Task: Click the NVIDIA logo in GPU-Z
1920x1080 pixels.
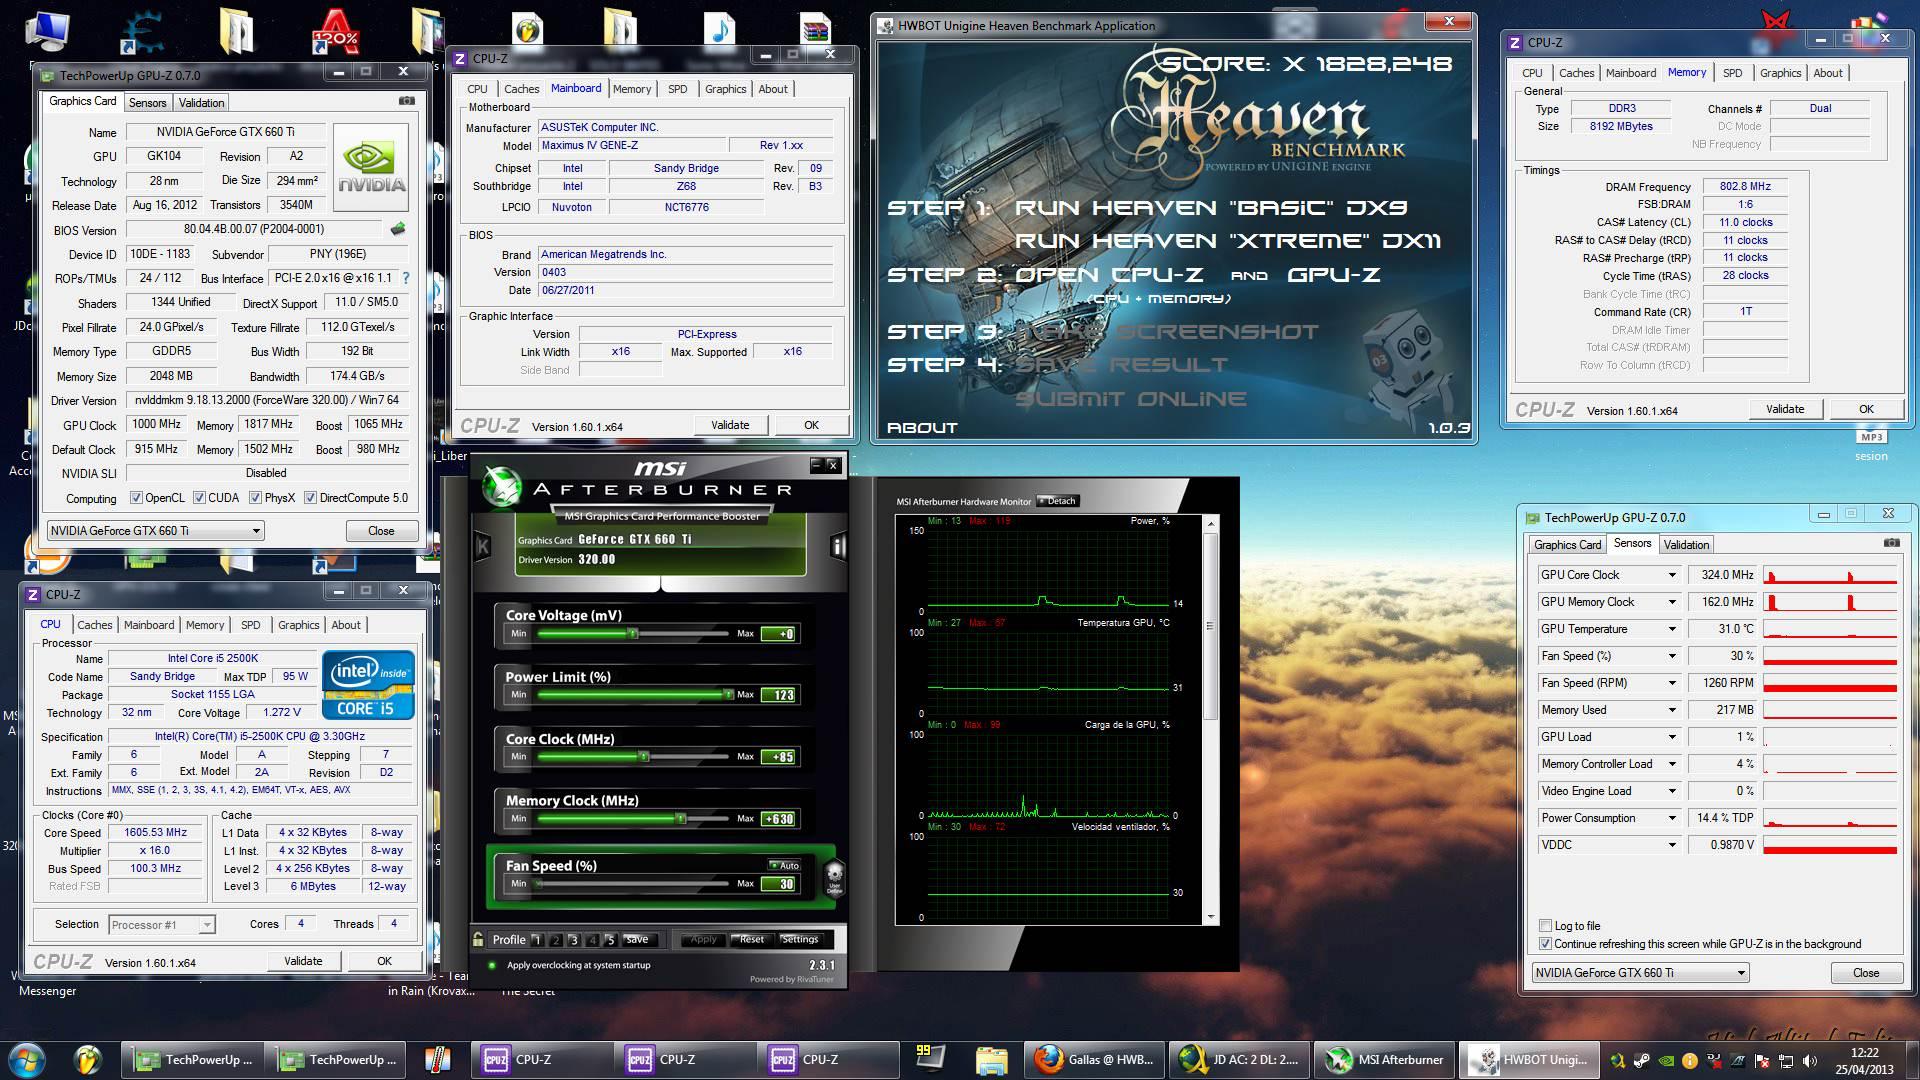Action: click(371, 167)
